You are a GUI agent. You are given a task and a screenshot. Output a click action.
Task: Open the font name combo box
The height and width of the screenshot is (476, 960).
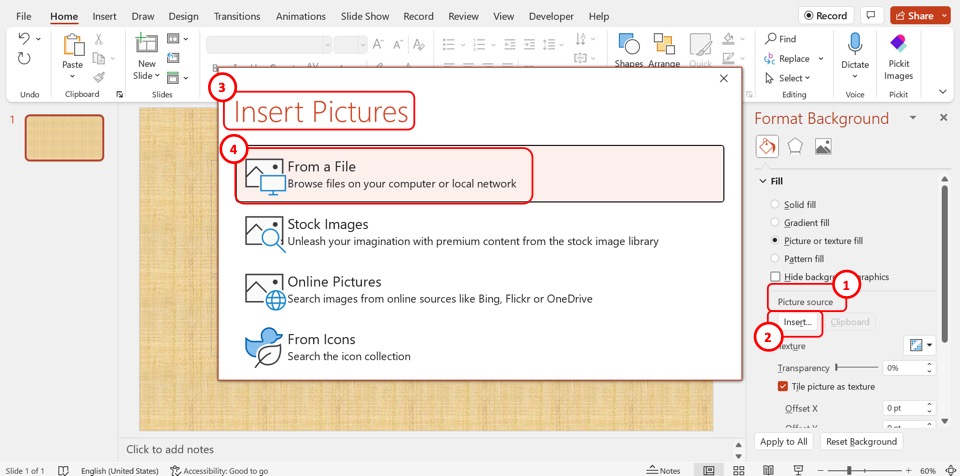pyautogui.click(x=269, y=45)
